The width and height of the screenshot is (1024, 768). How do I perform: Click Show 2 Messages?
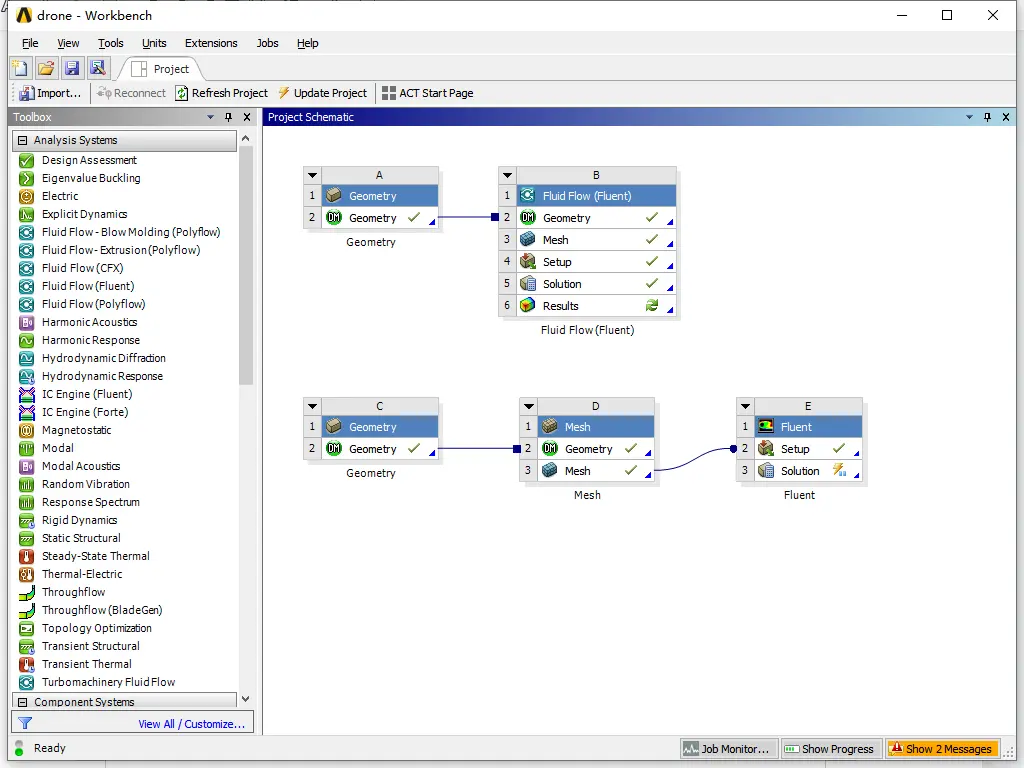pyautogui.click(x=942, y=749)
